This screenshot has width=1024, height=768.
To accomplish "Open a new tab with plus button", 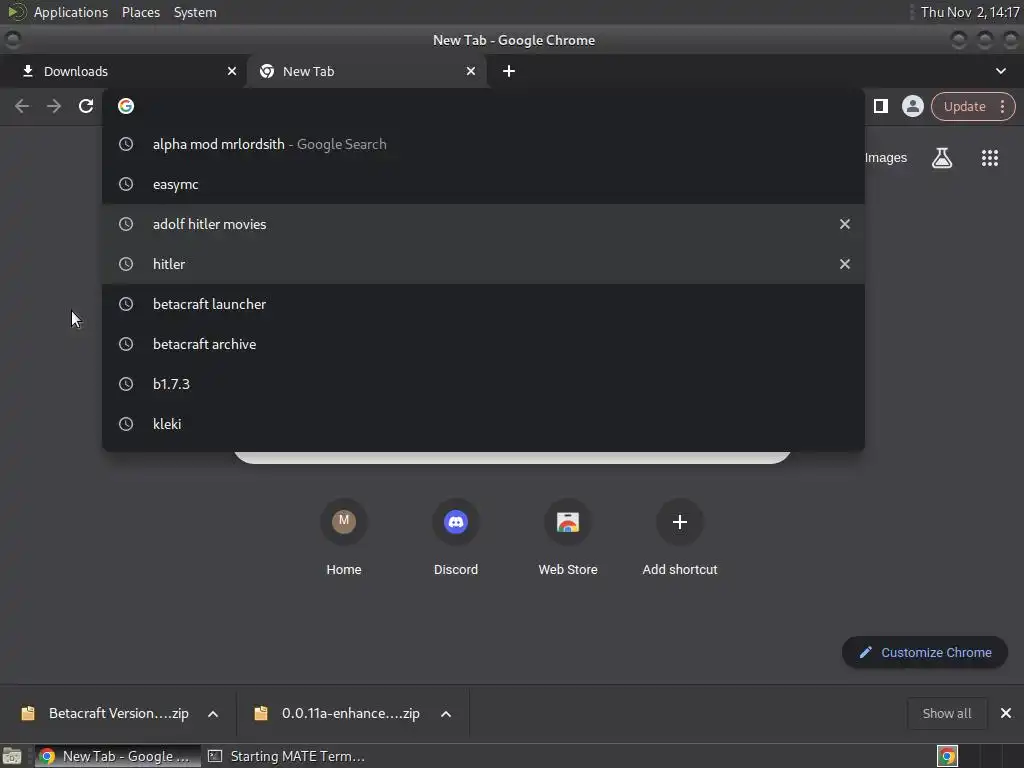I will 509,71.
